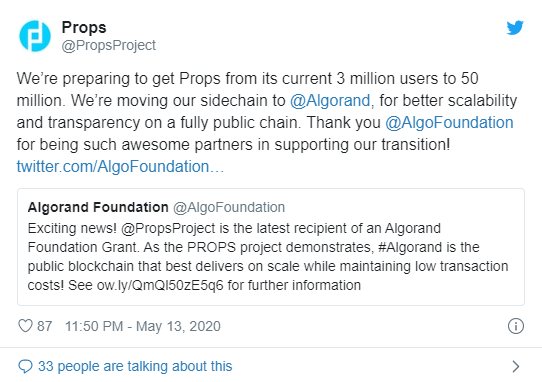The width and height of the screenshot is (542, 382).
Task: Visit the @PropsProject handle
Action: 109,46
